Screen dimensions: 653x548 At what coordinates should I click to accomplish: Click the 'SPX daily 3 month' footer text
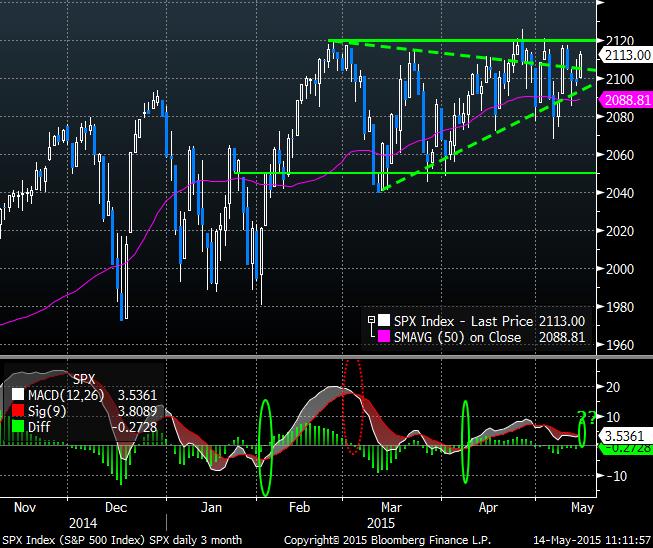click(x=195, y=540)
